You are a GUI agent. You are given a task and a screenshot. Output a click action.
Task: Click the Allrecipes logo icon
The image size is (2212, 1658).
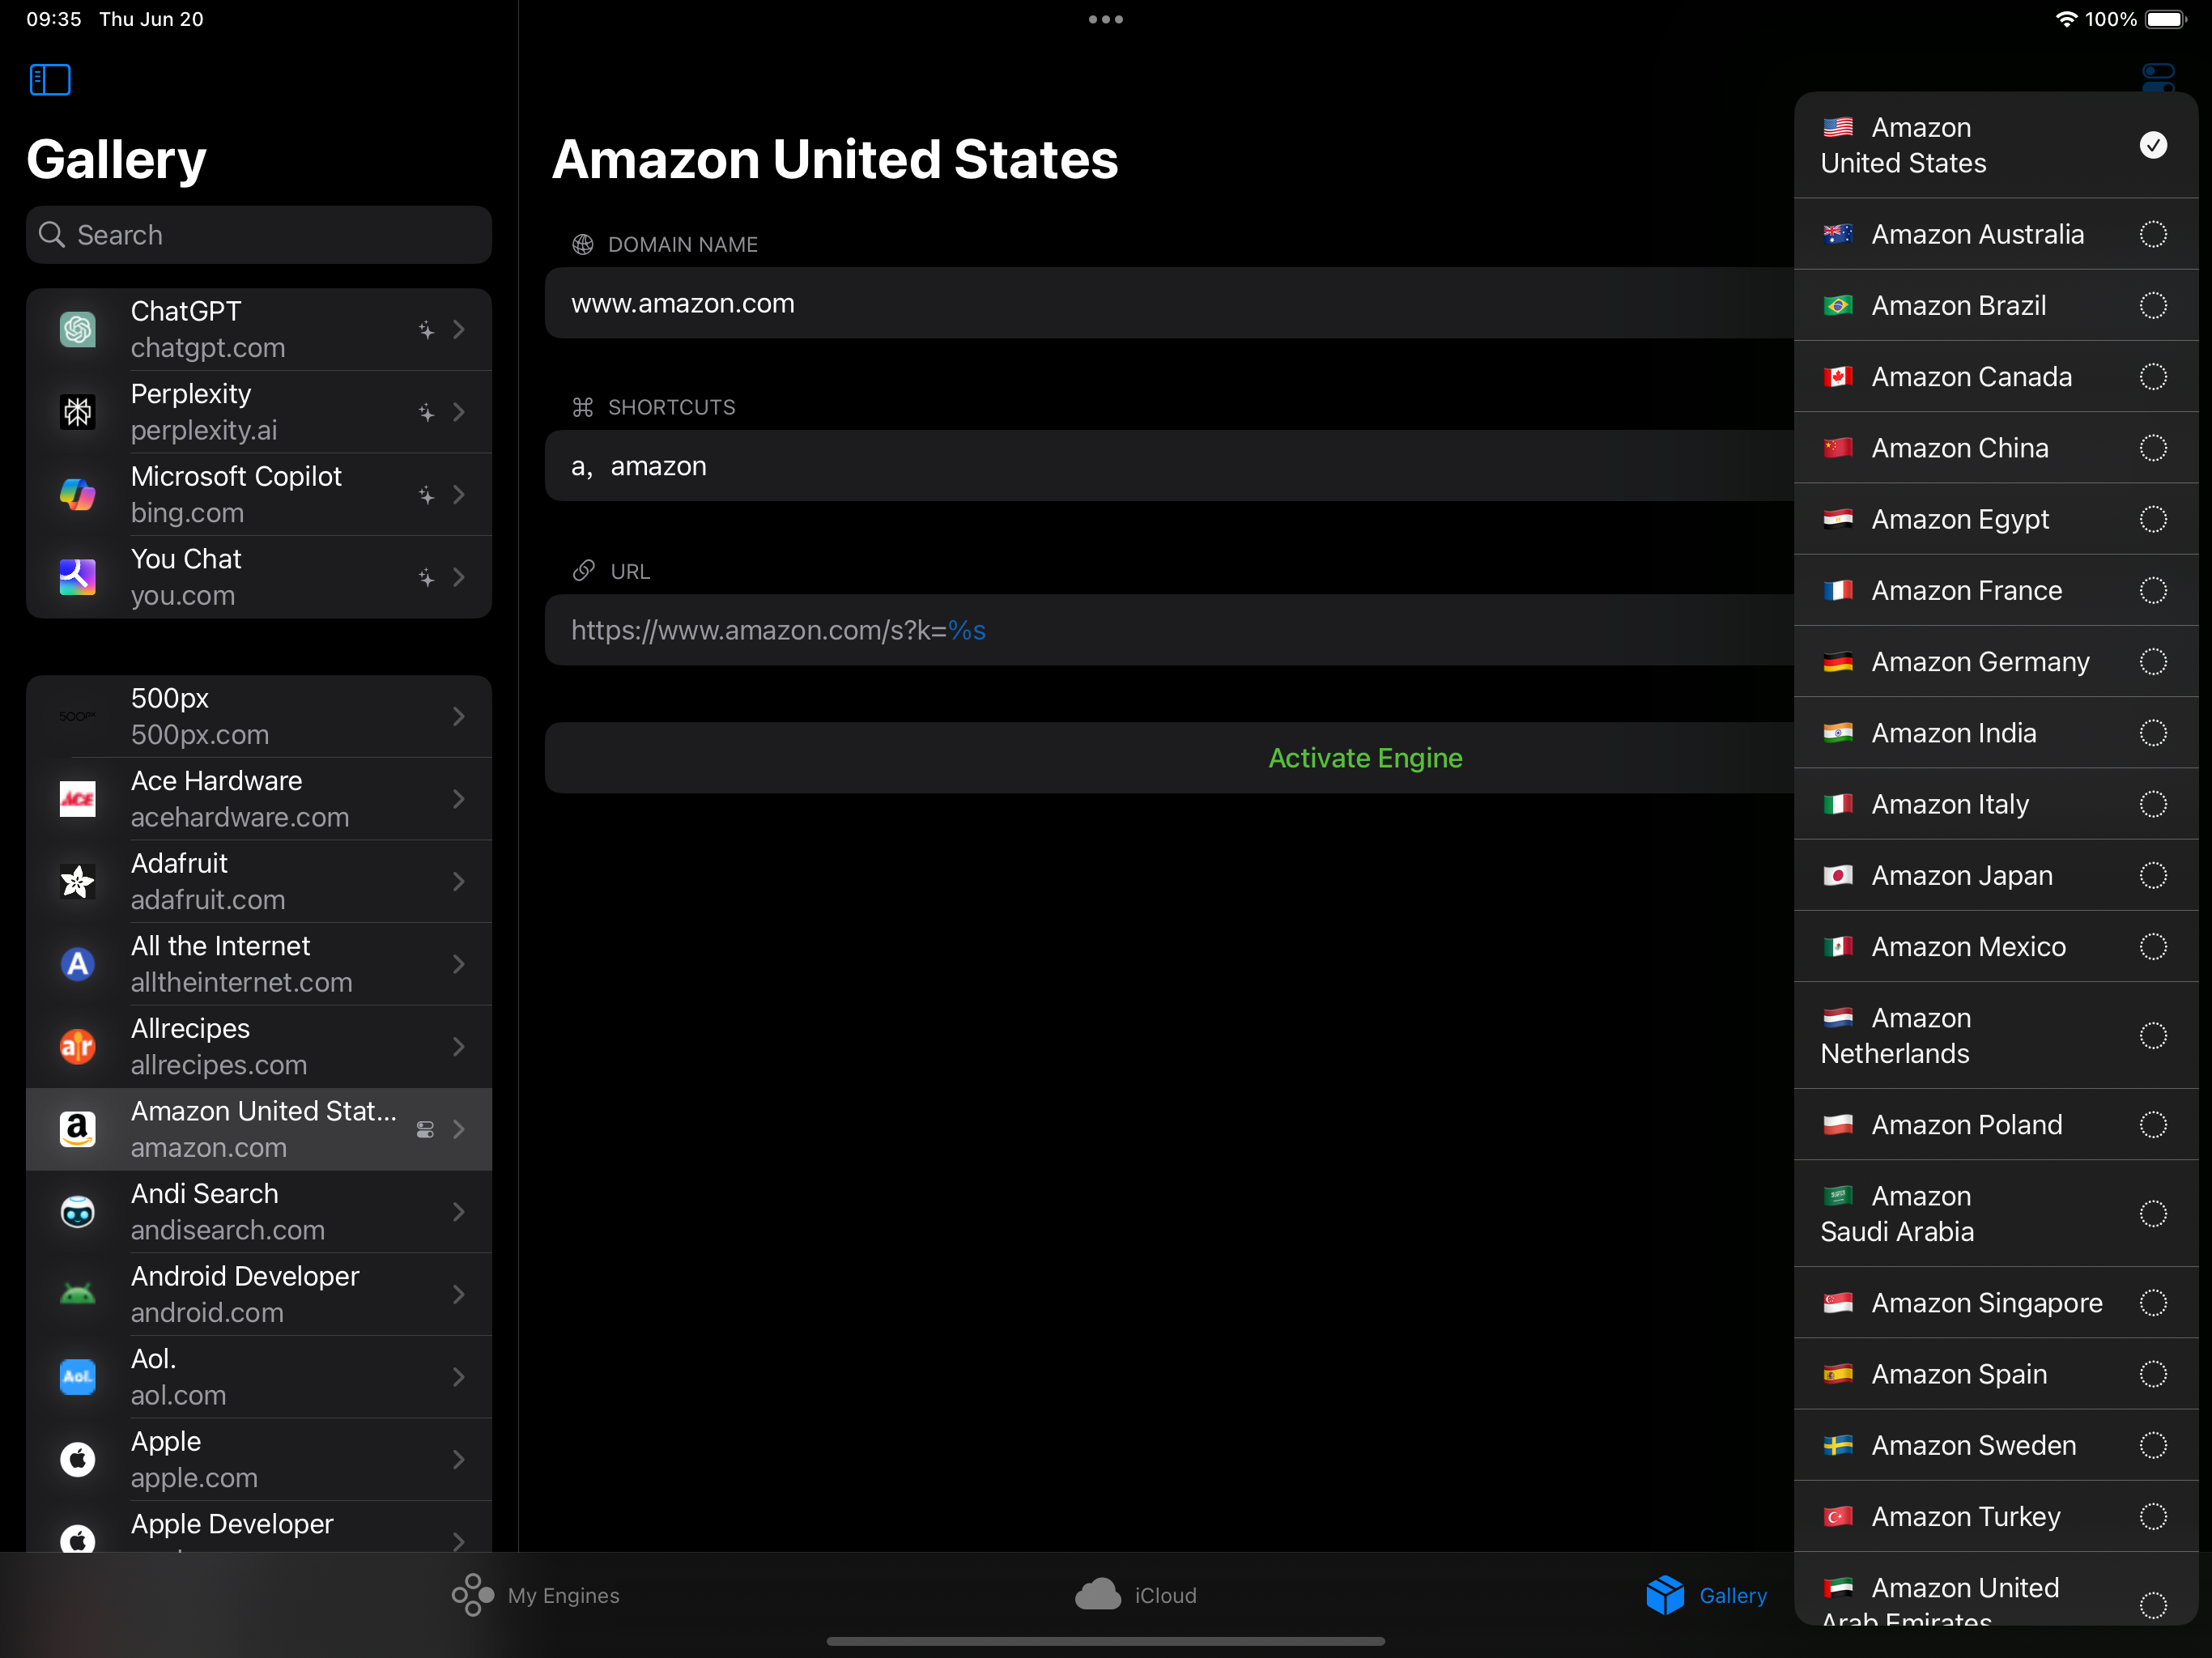pyautogui.click(x=78, y=1046)
